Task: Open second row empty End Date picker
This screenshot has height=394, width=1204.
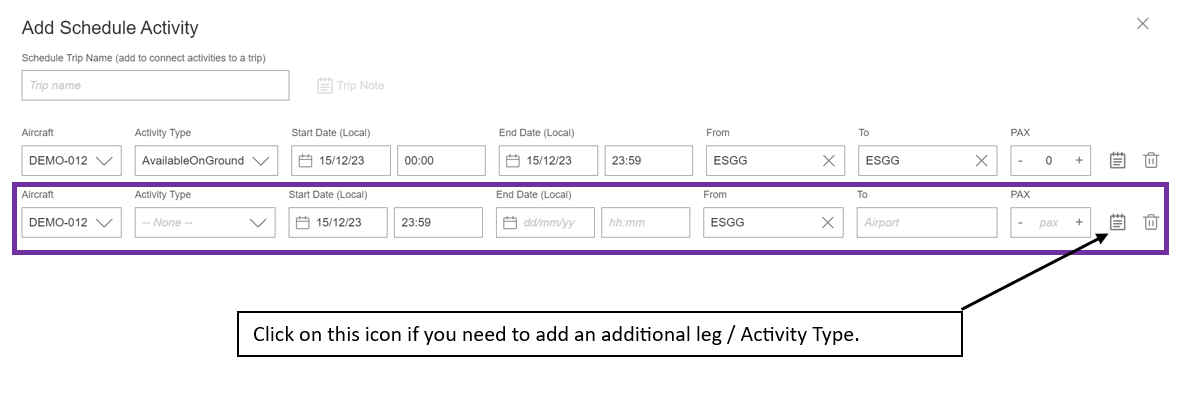Action: (x=545, y=222)
